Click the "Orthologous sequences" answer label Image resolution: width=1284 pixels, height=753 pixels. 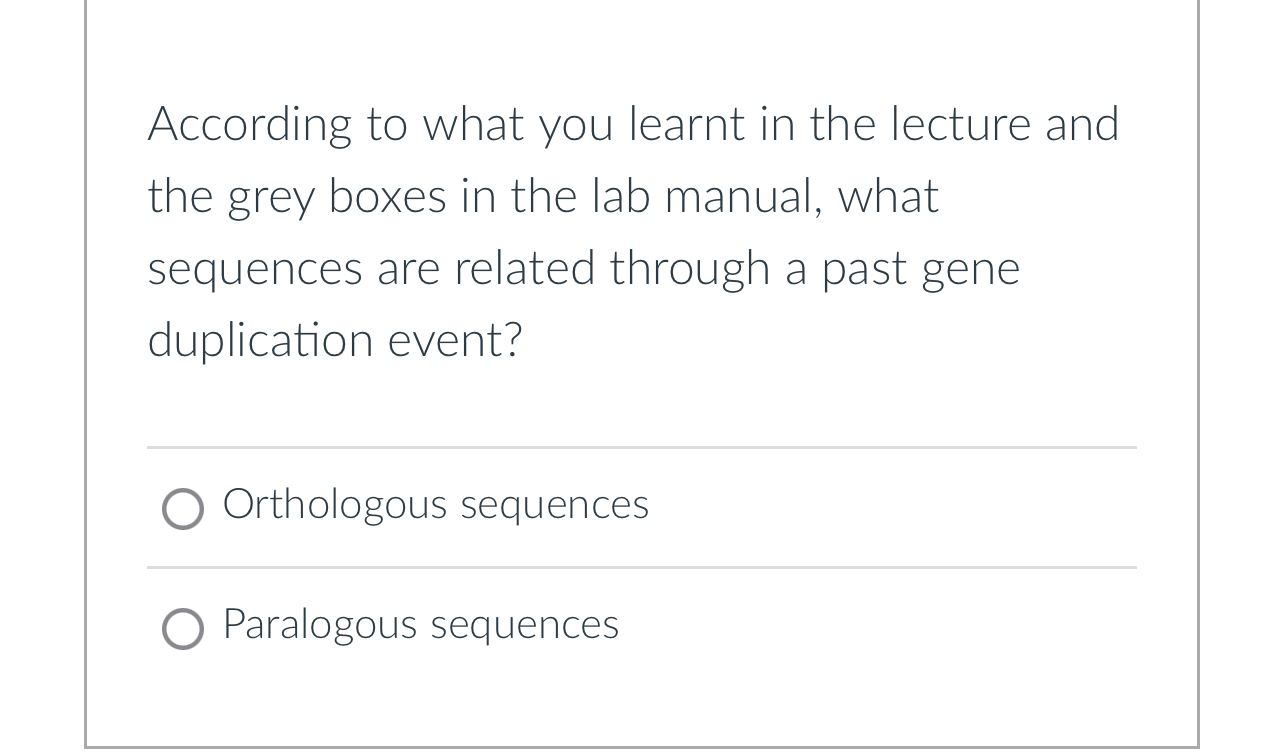click(x=435, y=505)
